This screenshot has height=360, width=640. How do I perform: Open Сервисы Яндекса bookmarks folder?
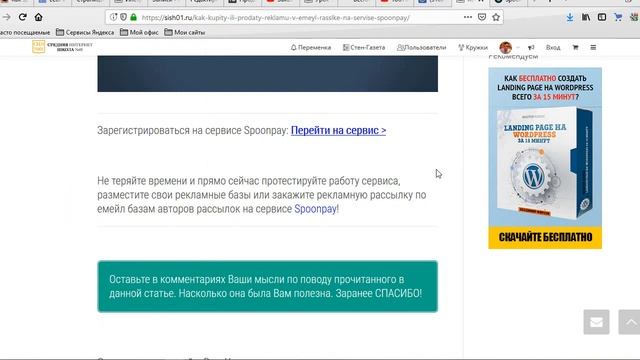(85, 32)
